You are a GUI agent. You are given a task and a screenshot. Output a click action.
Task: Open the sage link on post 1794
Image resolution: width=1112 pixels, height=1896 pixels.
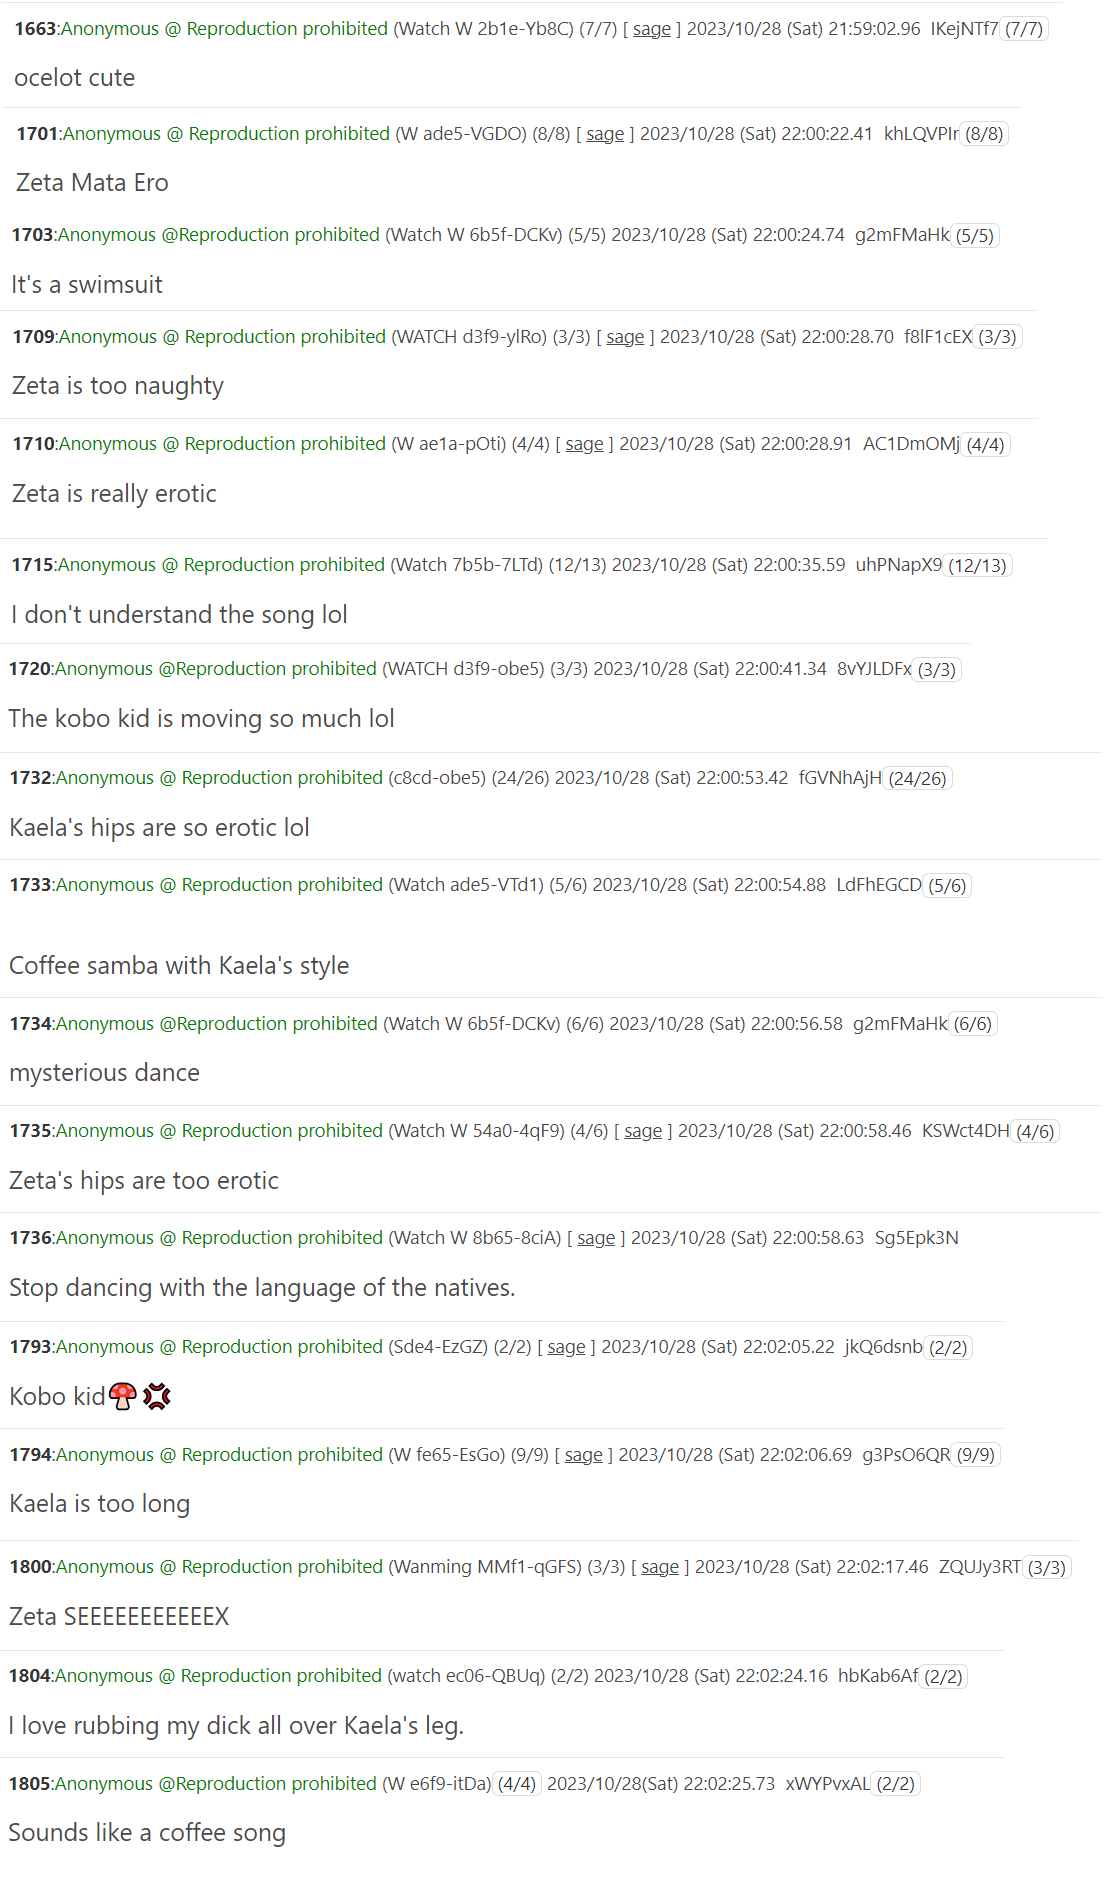(x=583, y=1455)
